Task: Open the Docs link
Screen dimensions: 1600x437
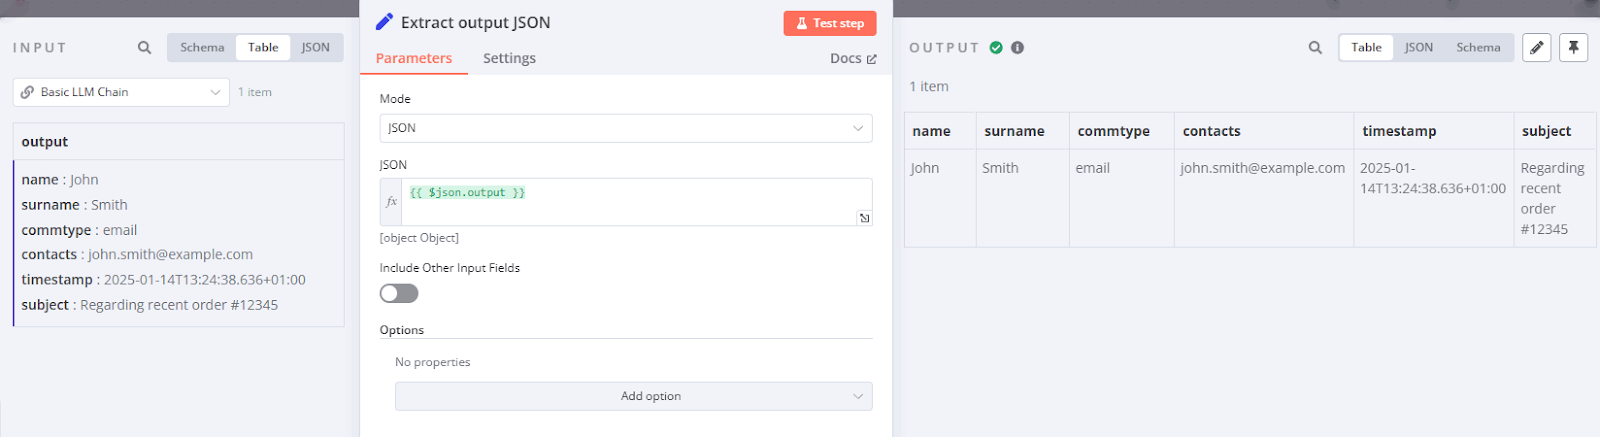Action: [x=853, y=58]
